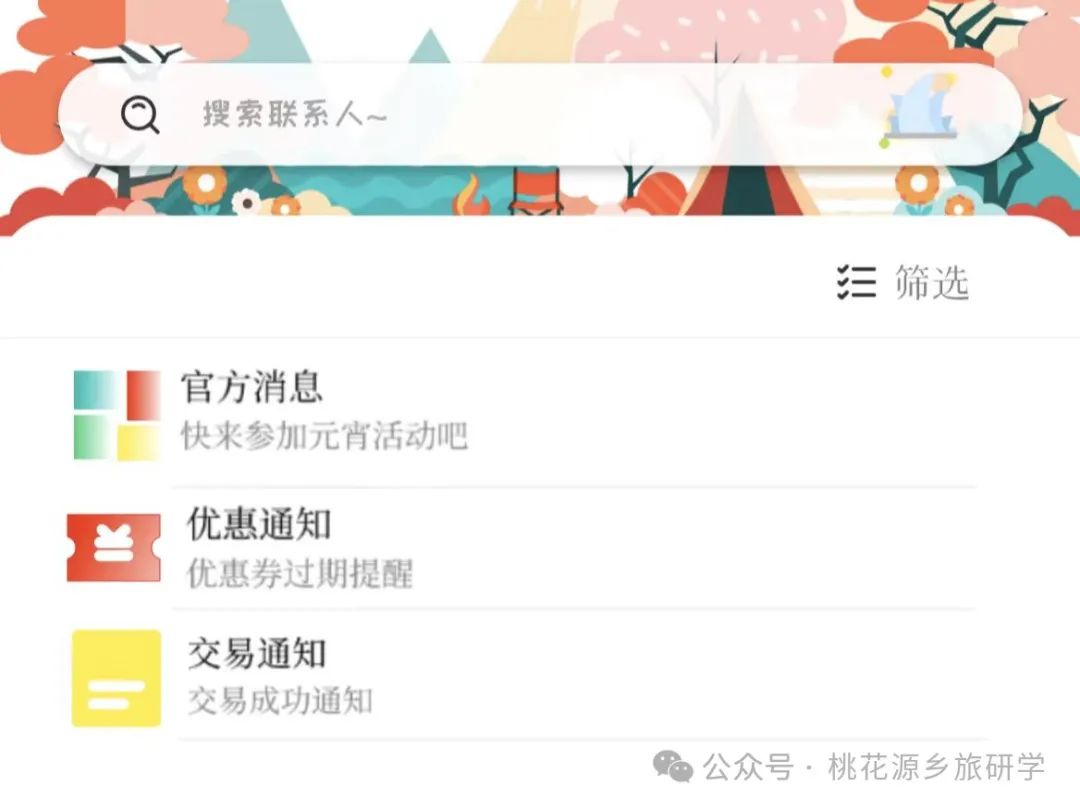Click the WeChat logo watermark
The image size is (1080, 810).
coord(673,767)
